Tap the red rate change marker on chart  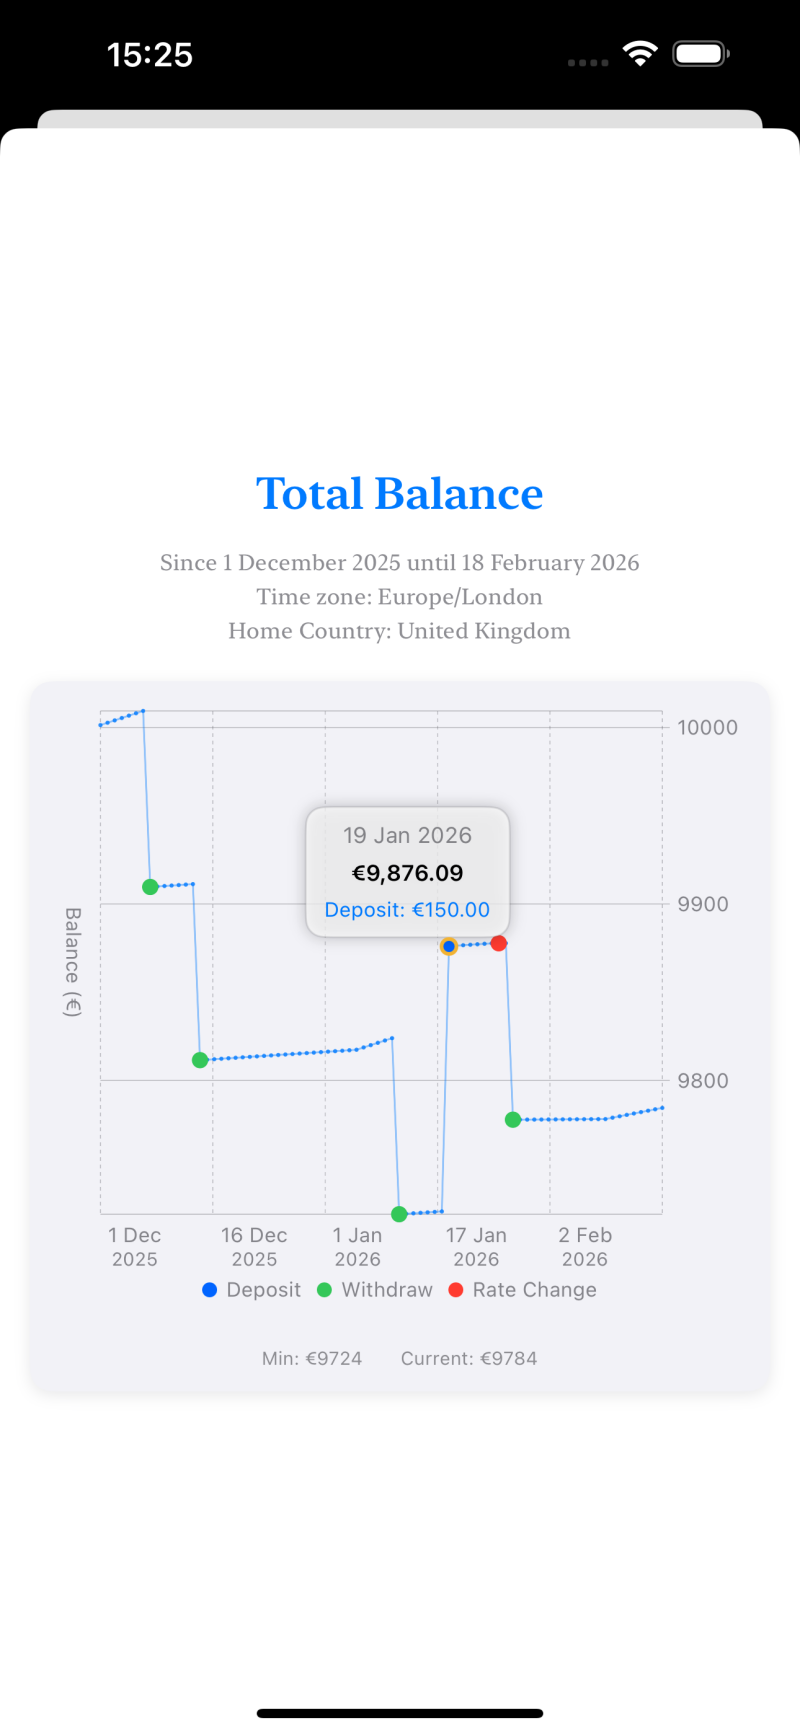coord(499,943)
